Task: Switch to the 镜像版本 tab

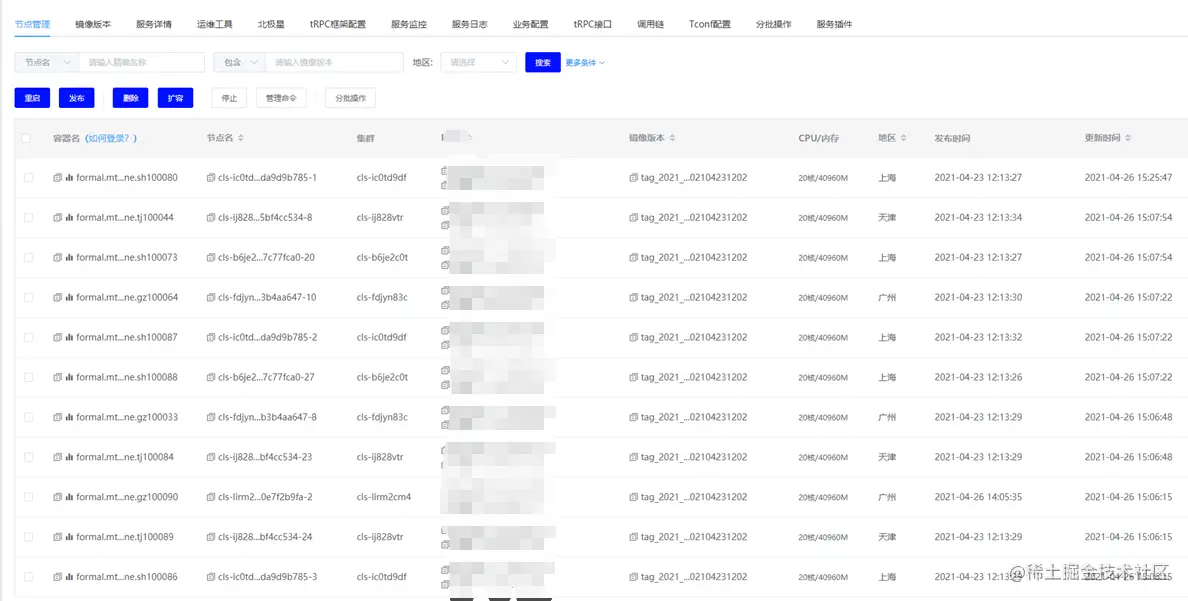Action: 93,24
